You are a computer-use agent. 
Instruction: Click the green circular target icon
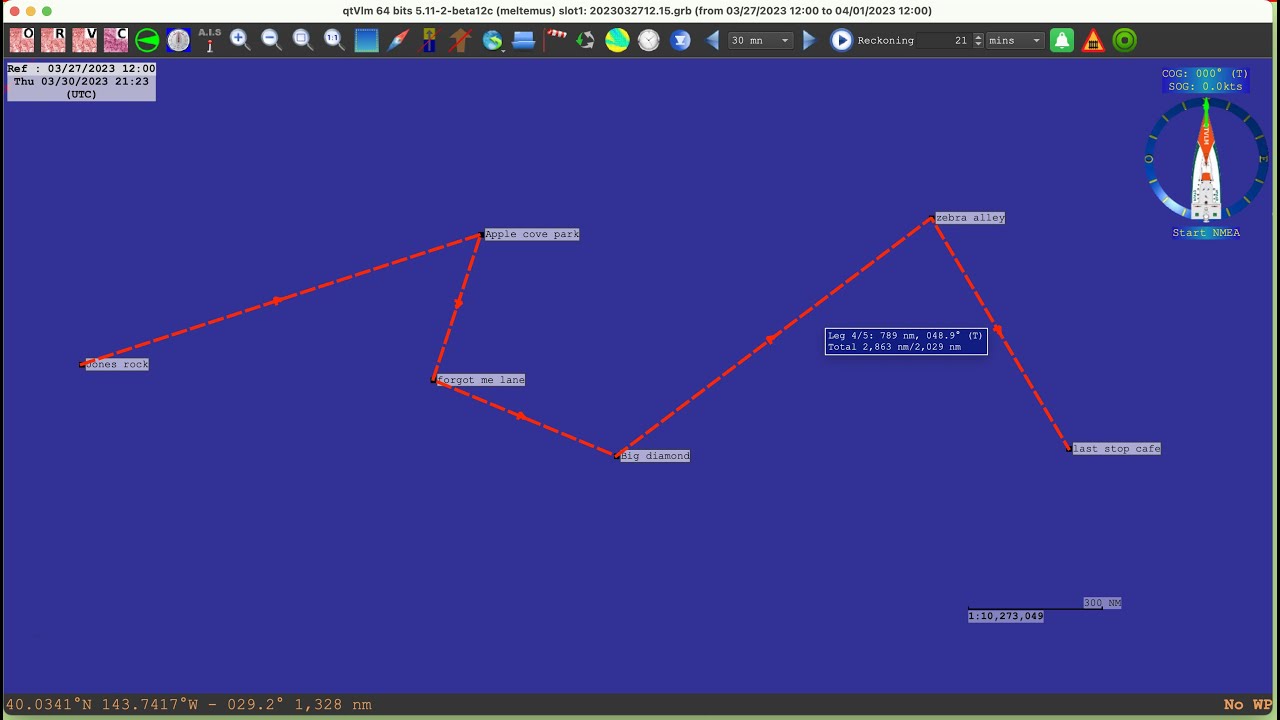coord(1124,40)
